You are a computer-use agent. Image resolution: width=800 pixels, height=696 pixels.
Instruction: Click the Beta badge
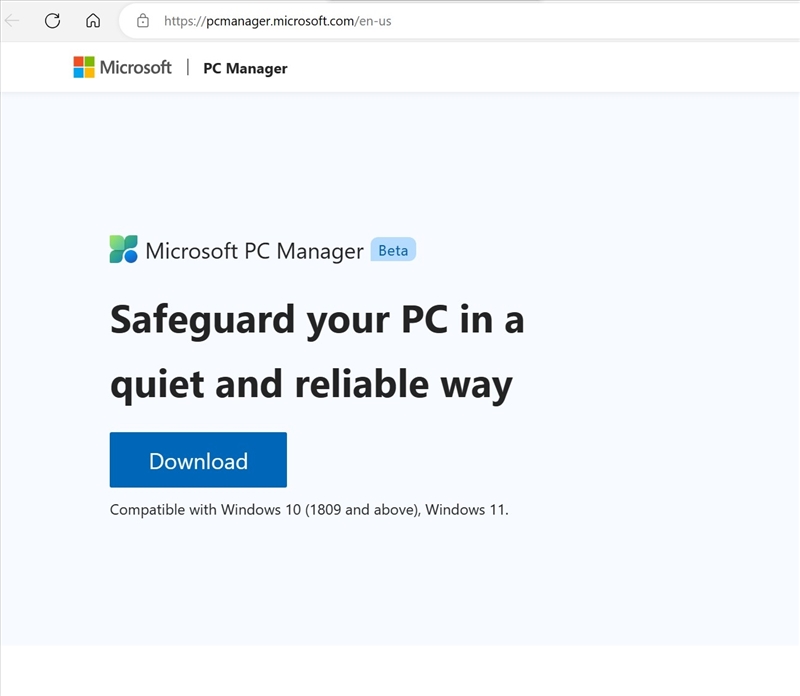click(393, 250)
